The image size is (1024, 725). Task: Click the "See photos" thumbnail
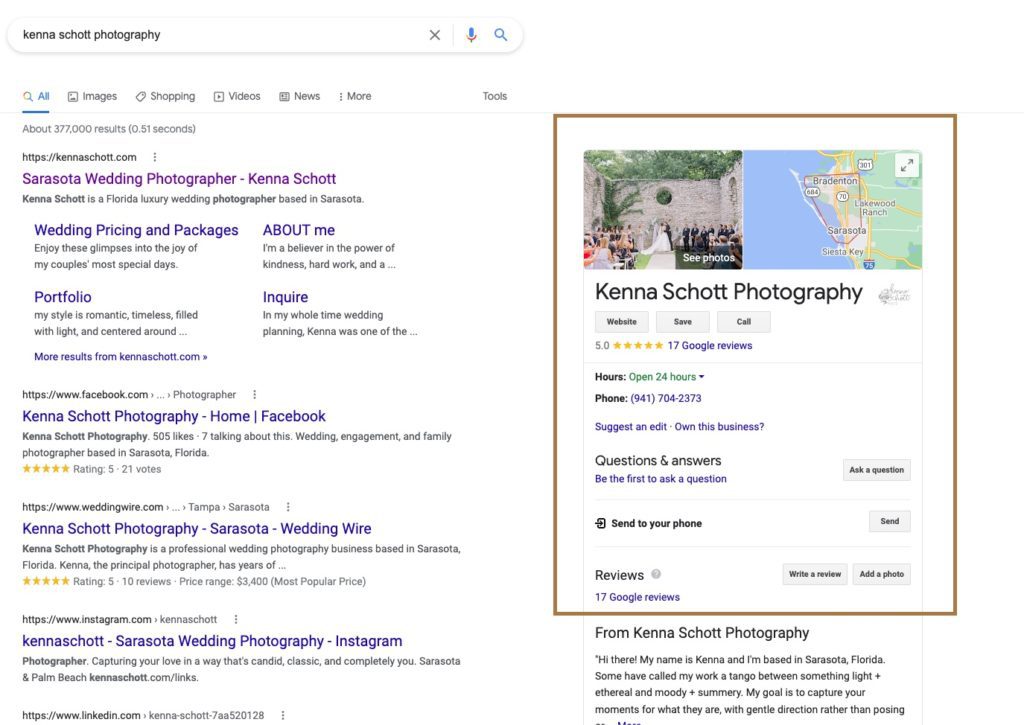coord(708,257)
